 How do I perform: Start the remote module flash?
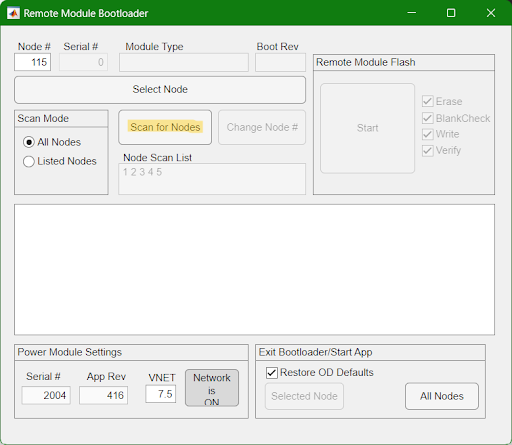coord(367,128)
